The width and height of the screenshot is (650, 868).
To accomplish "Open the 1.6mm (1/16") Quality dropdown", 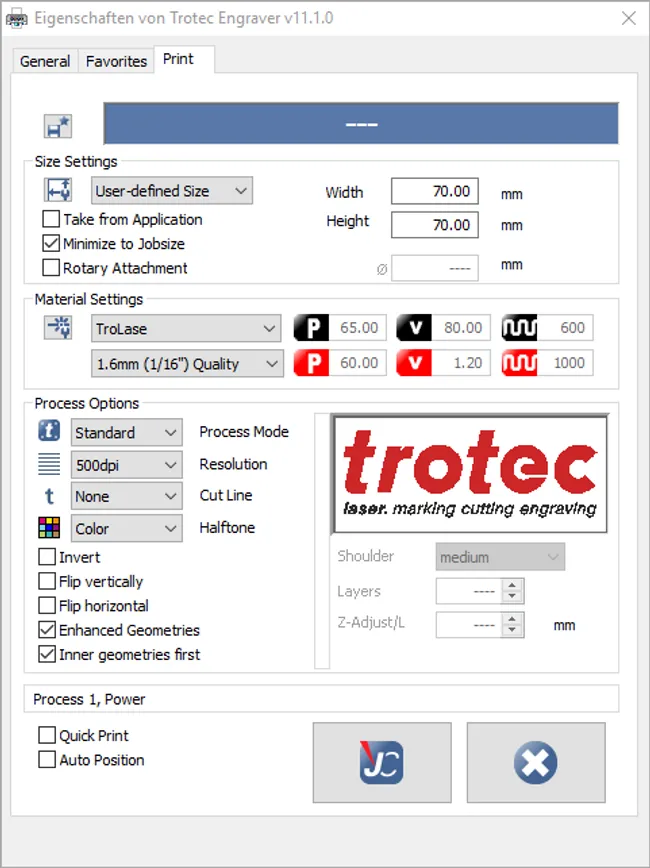I will pos(187,364).
